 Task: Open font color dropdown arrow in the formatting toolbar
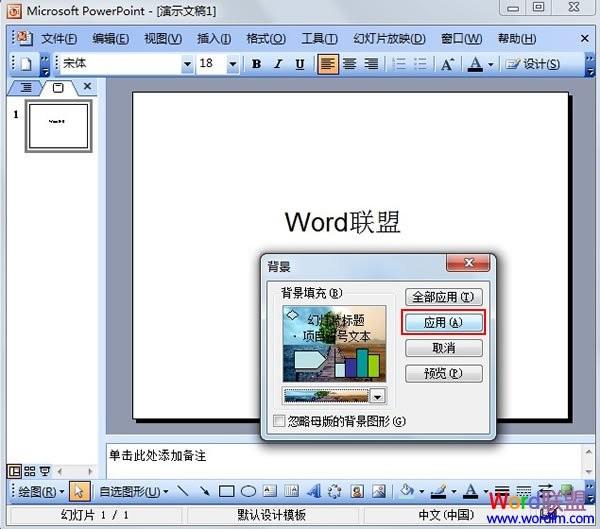491,64
